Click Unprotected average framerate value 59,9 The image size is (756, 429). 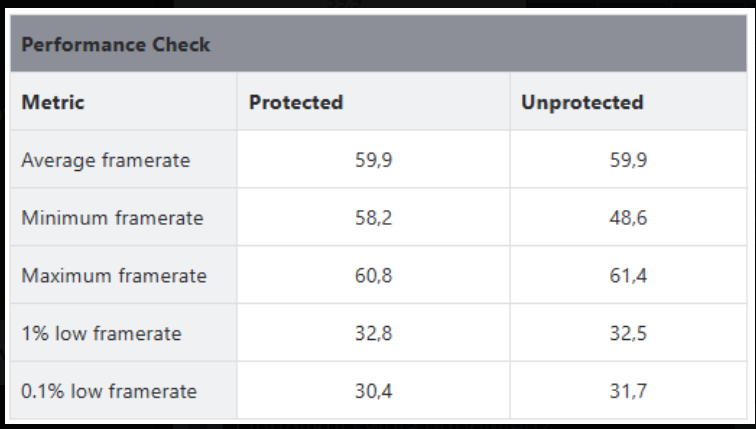(x=628, y=160)
